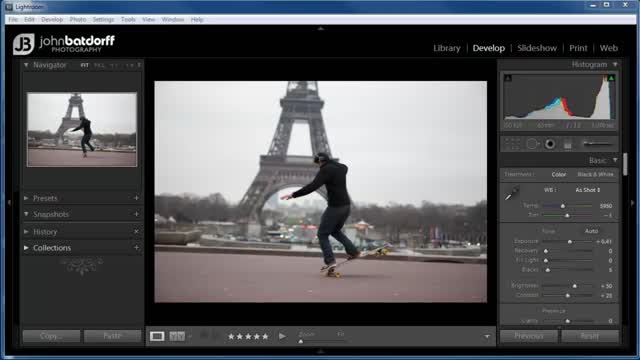
Task: Add a new preset with plus icon
Action: point(136,198)
